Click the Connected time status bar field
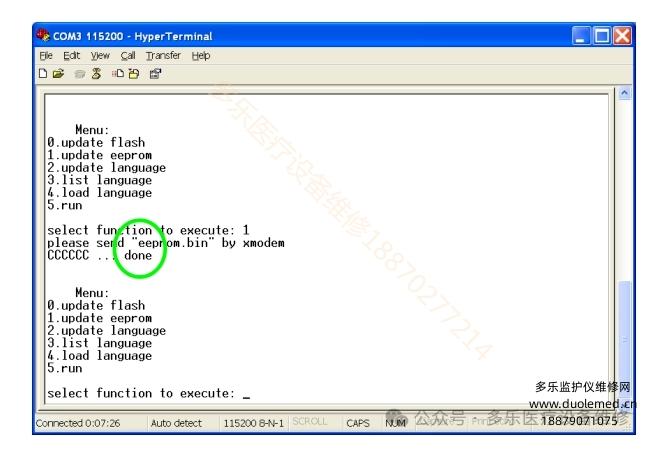The image size is (658, 454). click(78, 423)
